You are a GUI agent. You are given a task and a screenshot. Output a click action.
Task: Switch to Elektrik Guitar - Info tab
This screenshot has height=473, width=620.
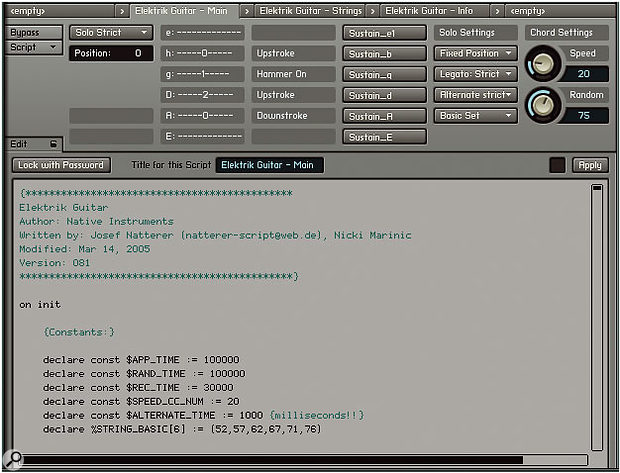[435, 11]
